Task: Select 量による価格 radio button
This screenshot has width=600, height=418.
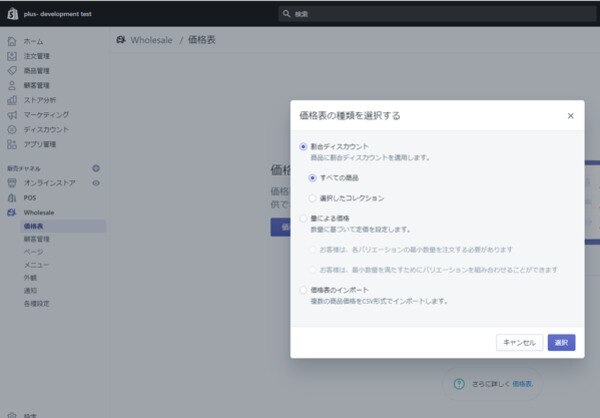Action: [303, 218]
